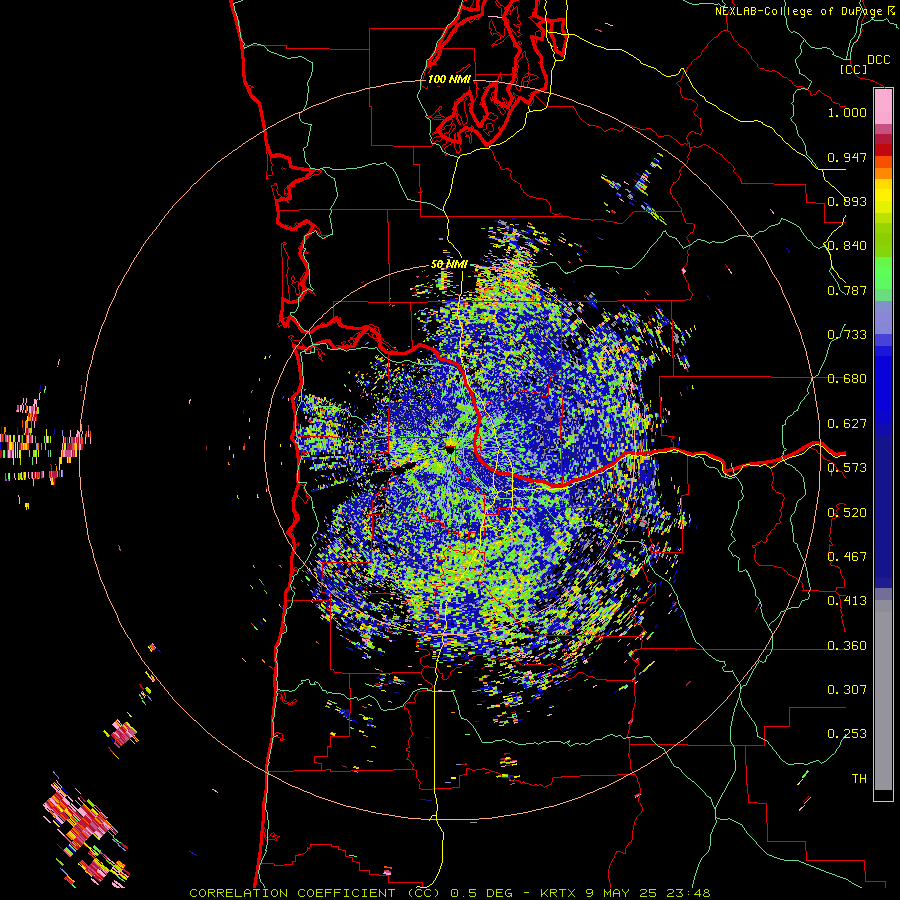Click the CORRELATION COEFFICIENT (CC) caption text
900x900 pixels.
(315, 893)
